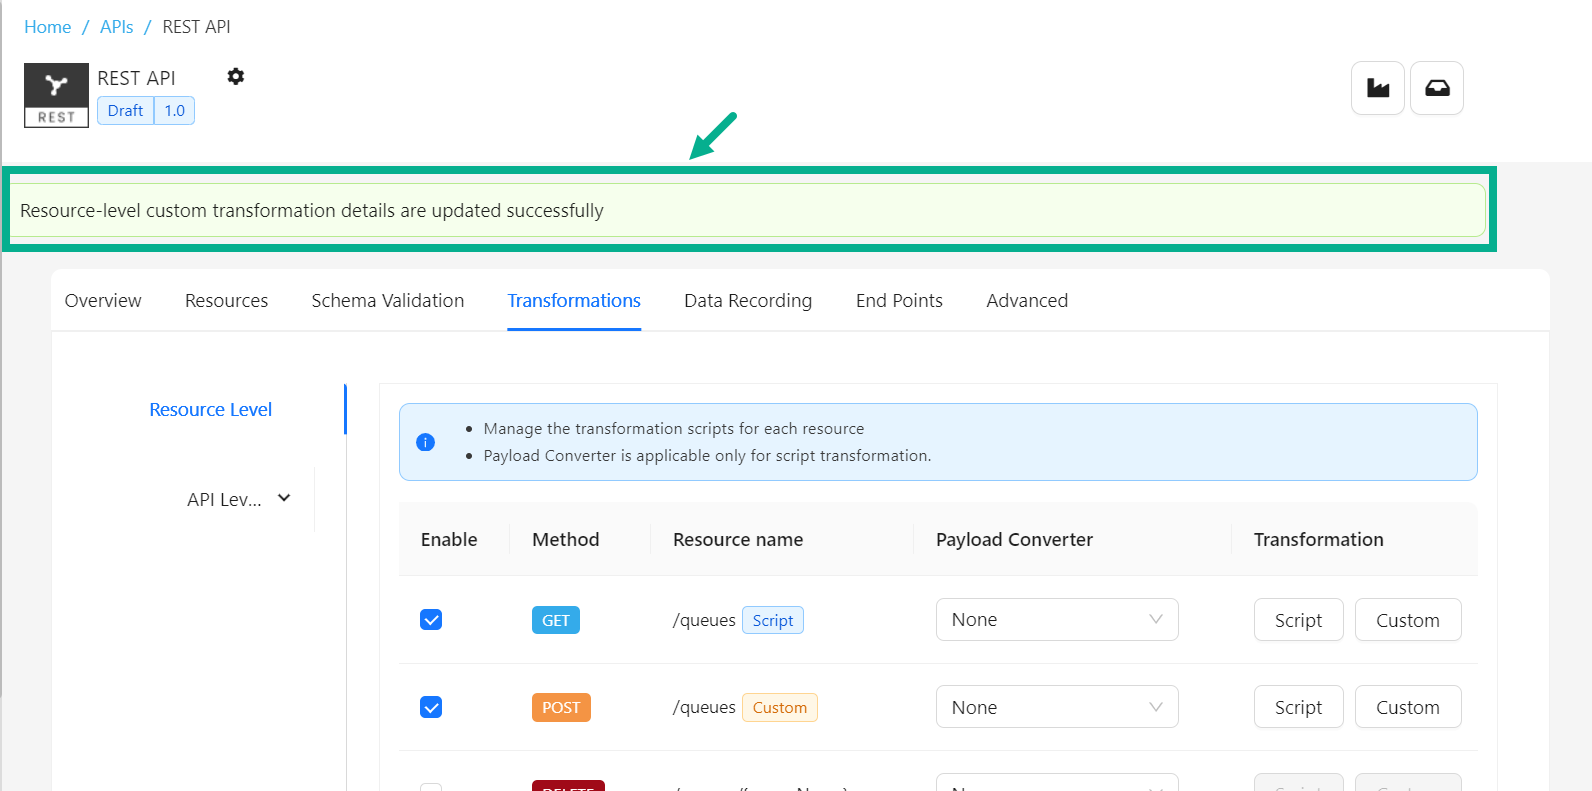Go to APIs breadcrumb link
Image resolution: width=1592 pixels, height=791 pixels.
pos(116,27)
